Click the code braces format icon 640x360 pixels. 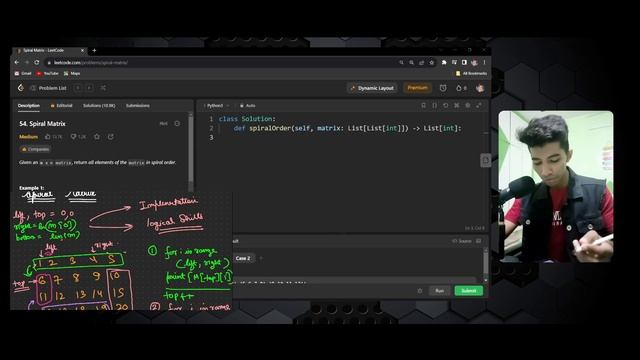tap(434, 105)
